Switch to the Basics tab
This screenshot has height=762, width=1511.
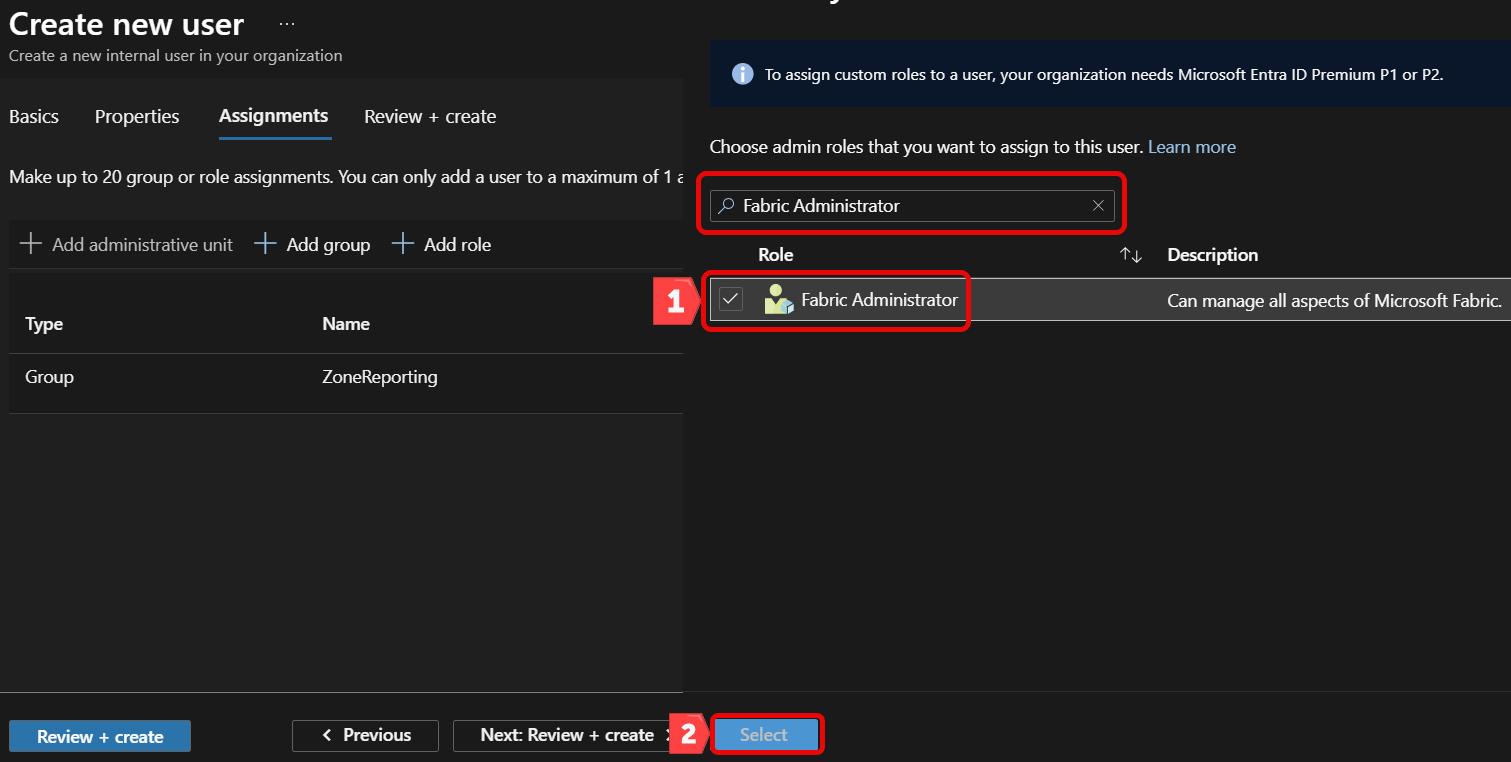point(34,117)
